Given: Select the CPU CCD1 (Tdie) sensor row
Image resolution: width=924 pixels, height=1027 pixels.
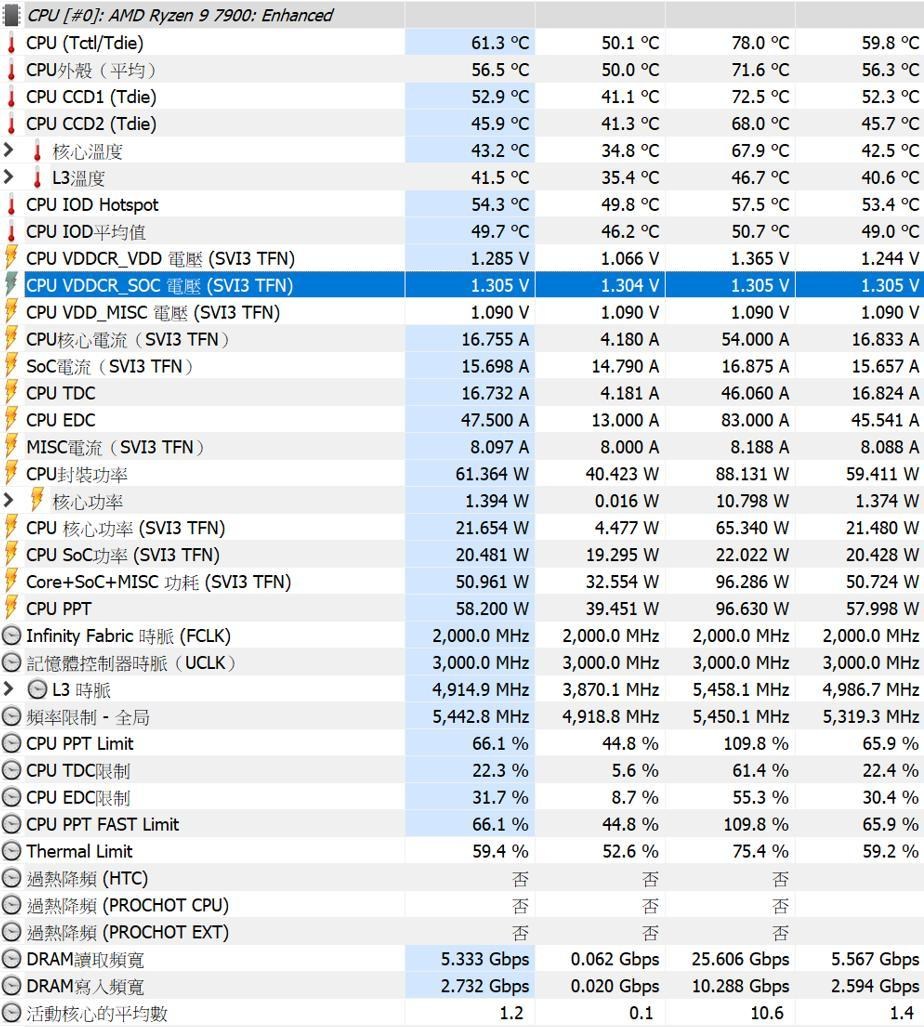Looking at the screenshot, I should click(91, 97).
